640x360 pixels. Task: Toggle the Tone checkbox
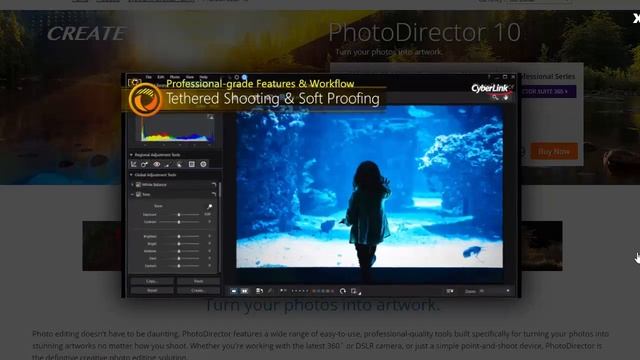point(138,195)
